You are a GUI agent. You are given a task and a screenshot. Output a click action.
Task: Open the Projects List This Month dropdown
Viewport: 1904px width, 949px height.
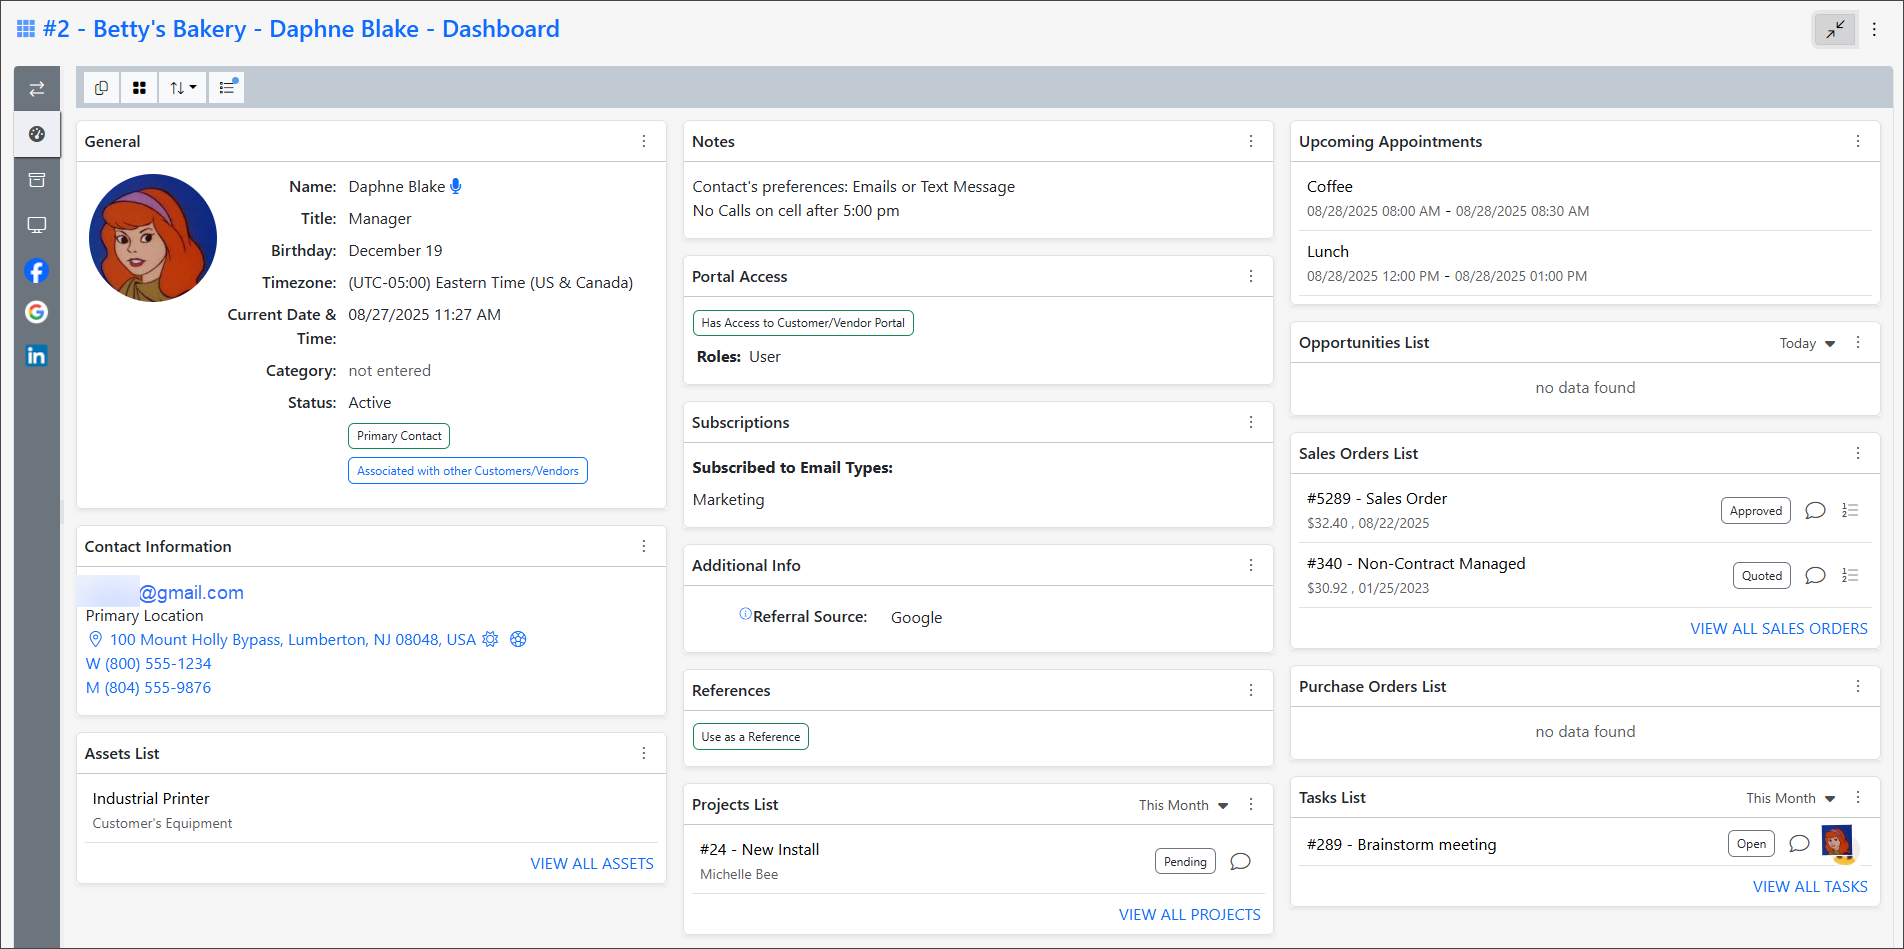point(1183,805)
